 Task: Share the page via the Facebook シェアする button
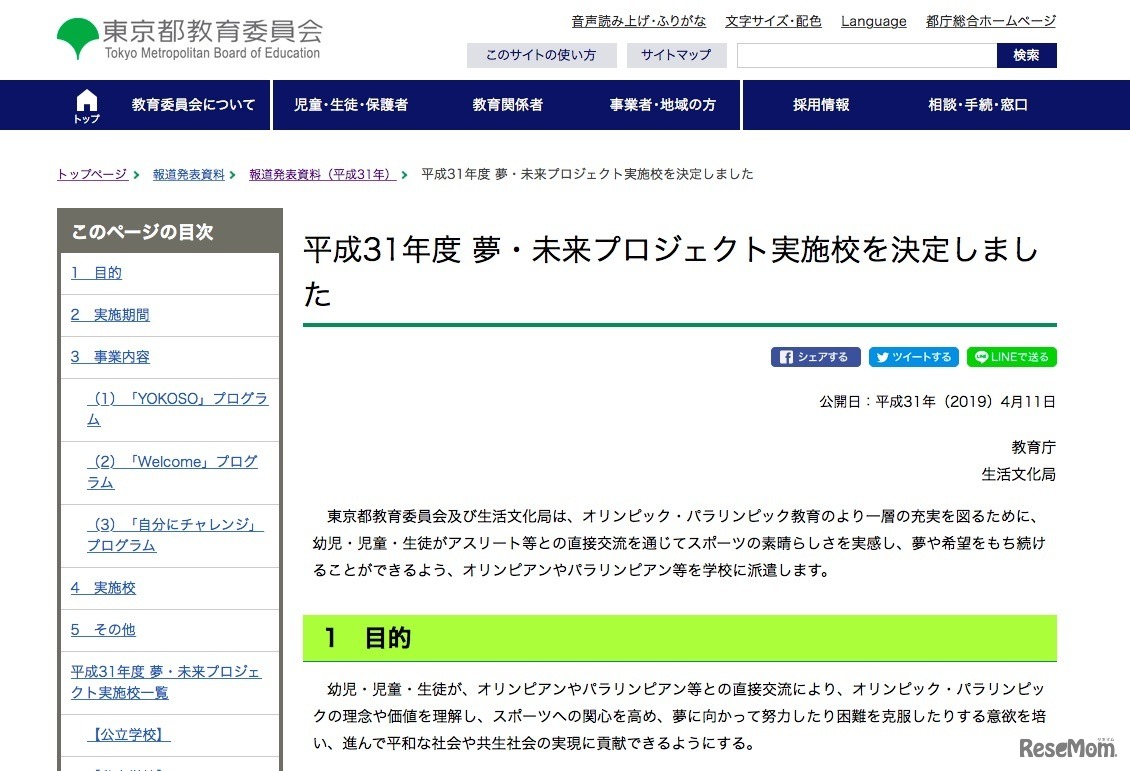click(816, 356)
